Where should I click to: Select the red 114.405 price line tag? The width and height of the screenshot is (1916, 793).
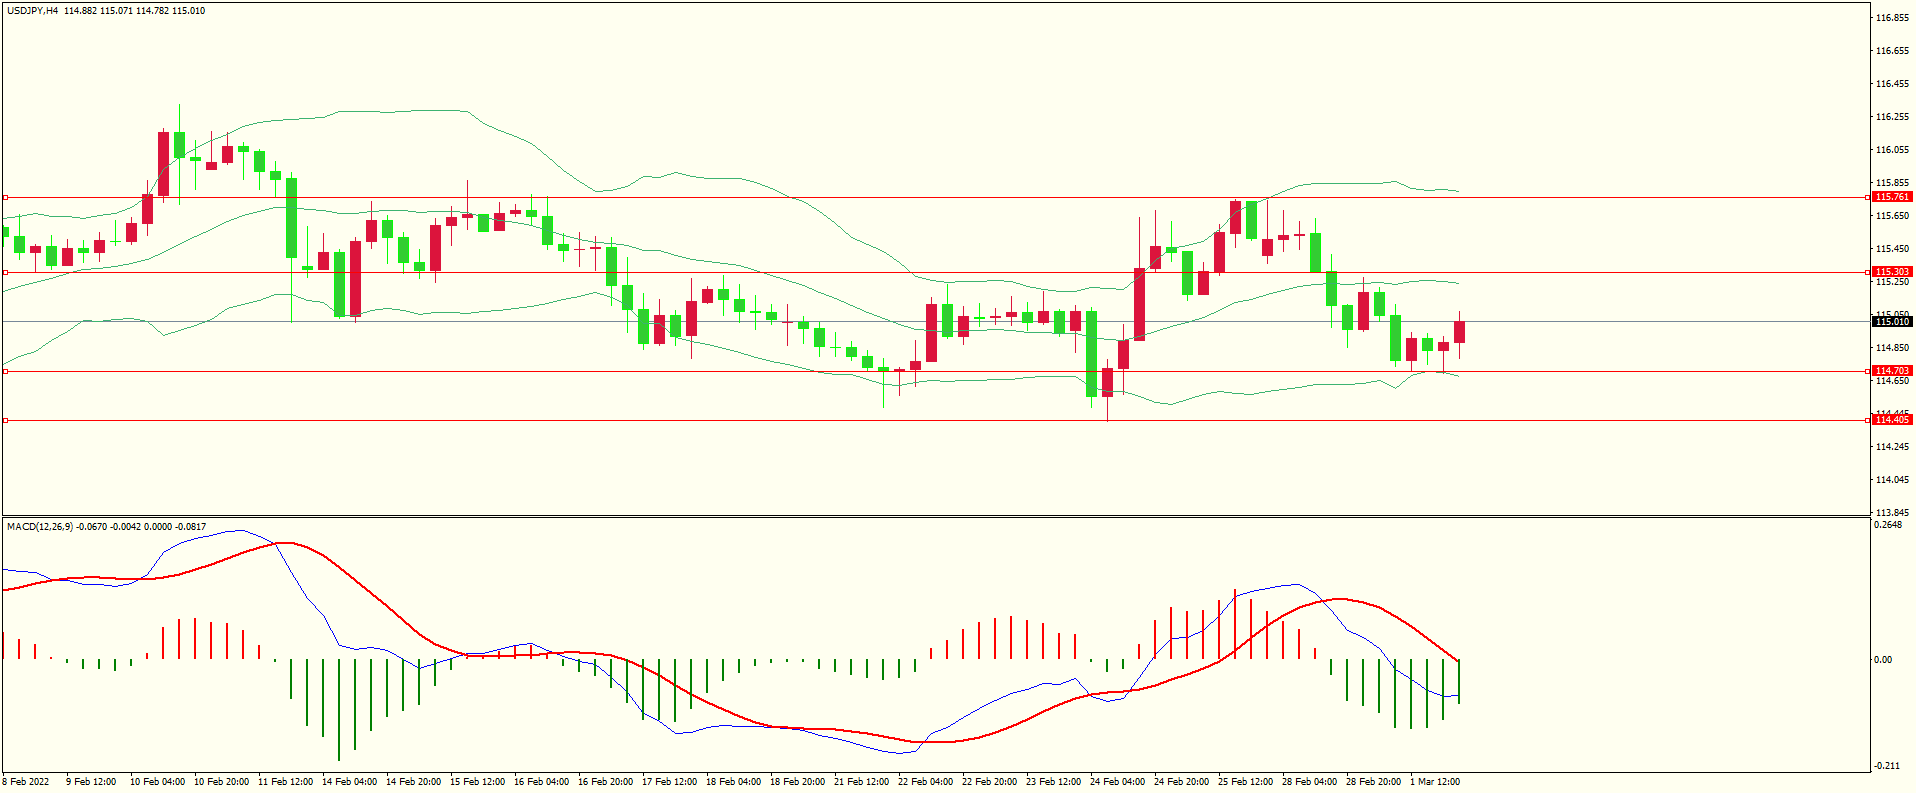pyautogui.click(x=1892, y=420)
